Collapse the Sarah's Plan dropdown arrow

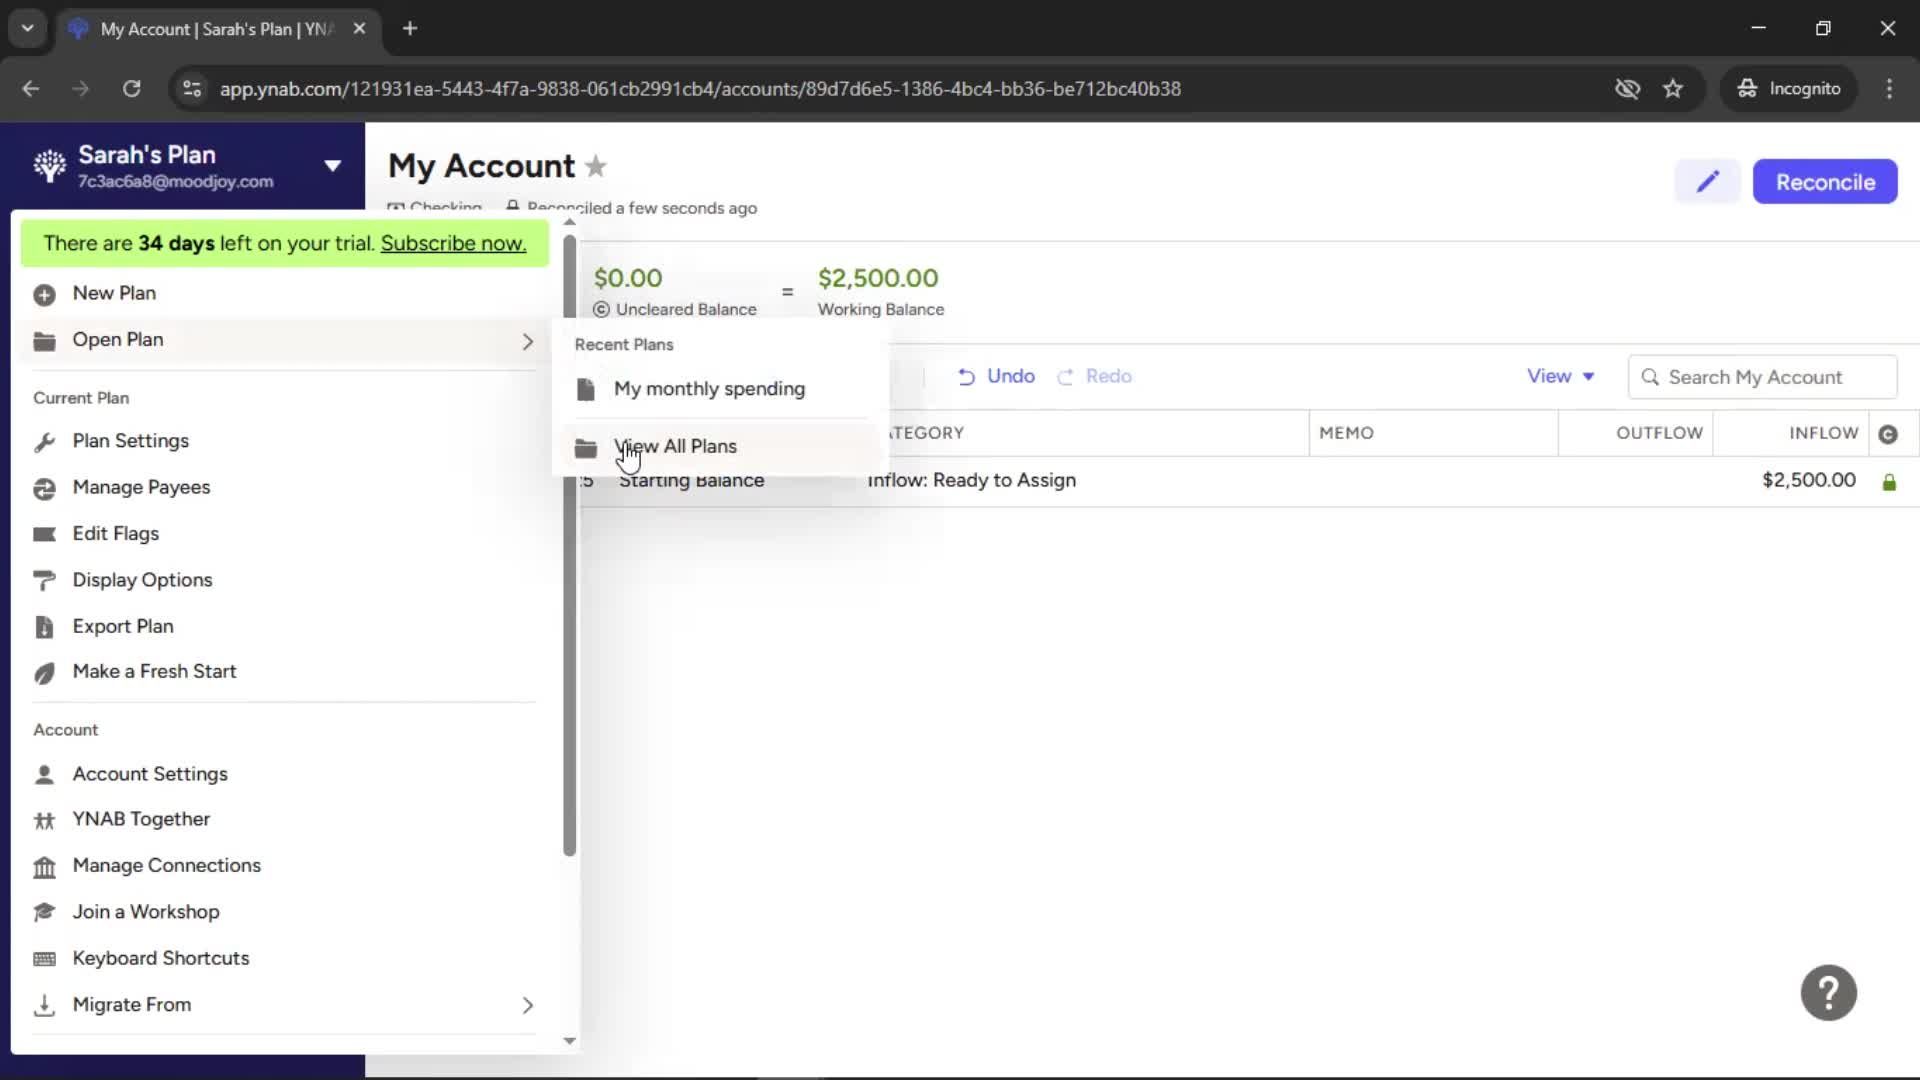tap(333, 166)
